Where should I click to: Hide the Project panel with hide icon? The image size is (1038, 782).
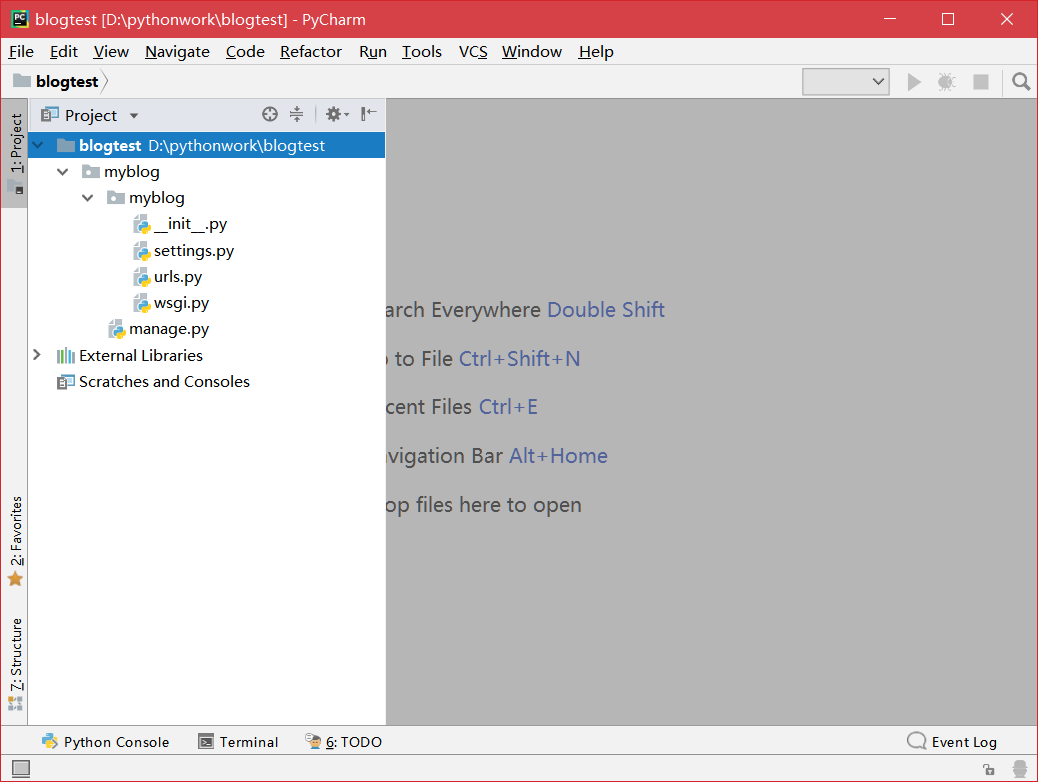[x=369, y=115]
